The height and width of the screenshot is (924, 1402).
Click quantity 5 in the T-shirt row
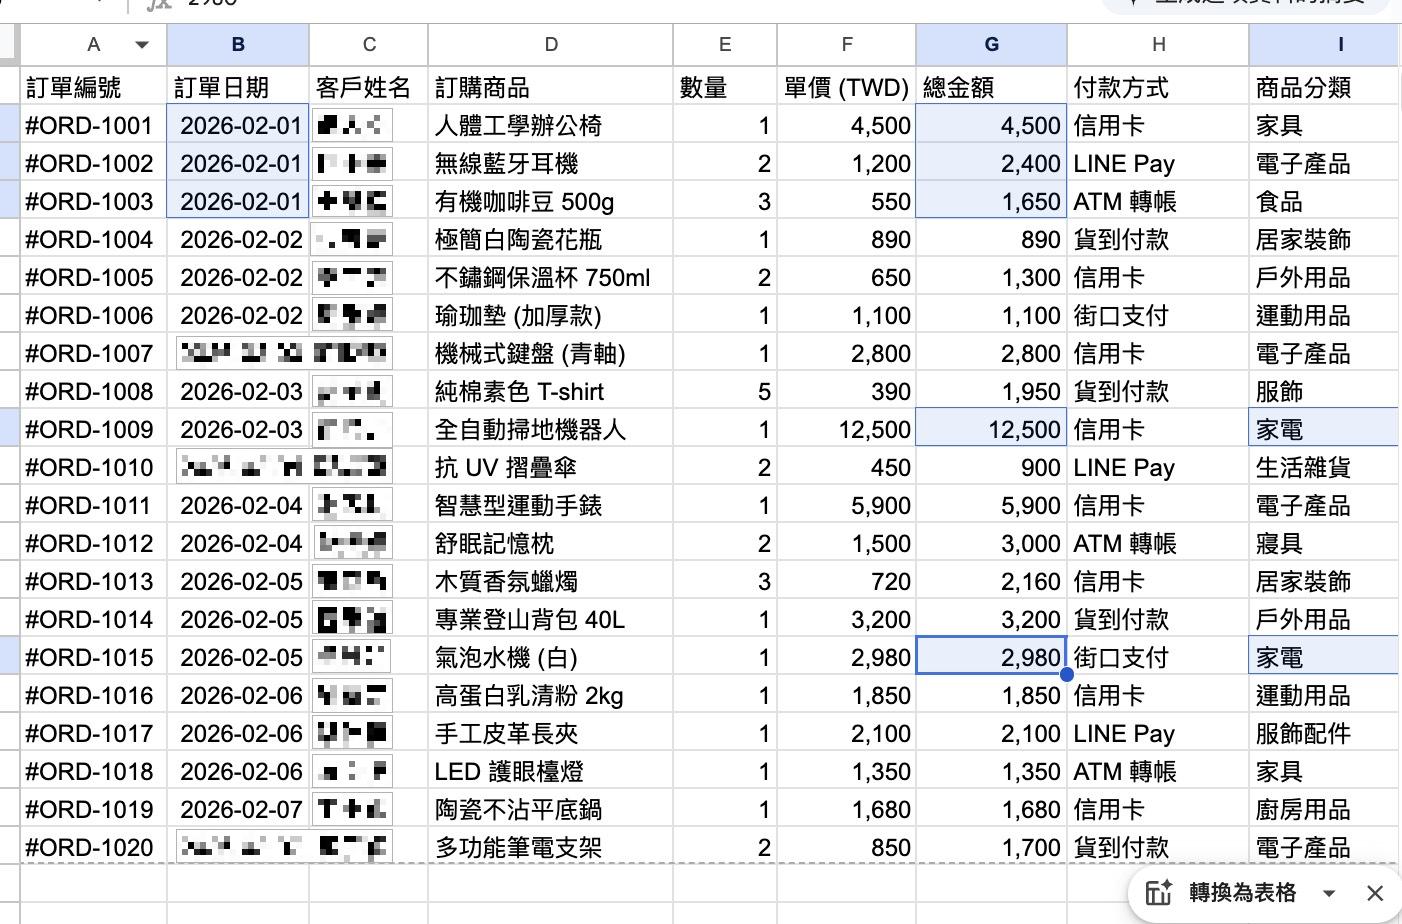click(725, 391)
